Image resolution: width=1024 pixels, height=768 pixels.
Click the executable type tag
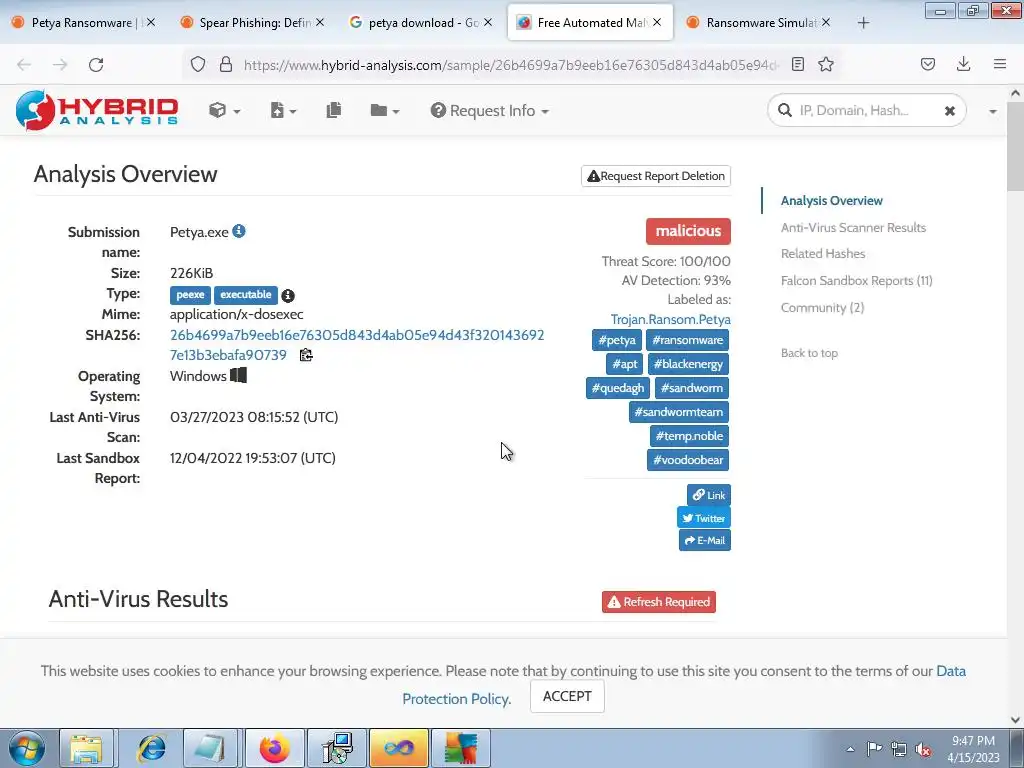(246, 295)
